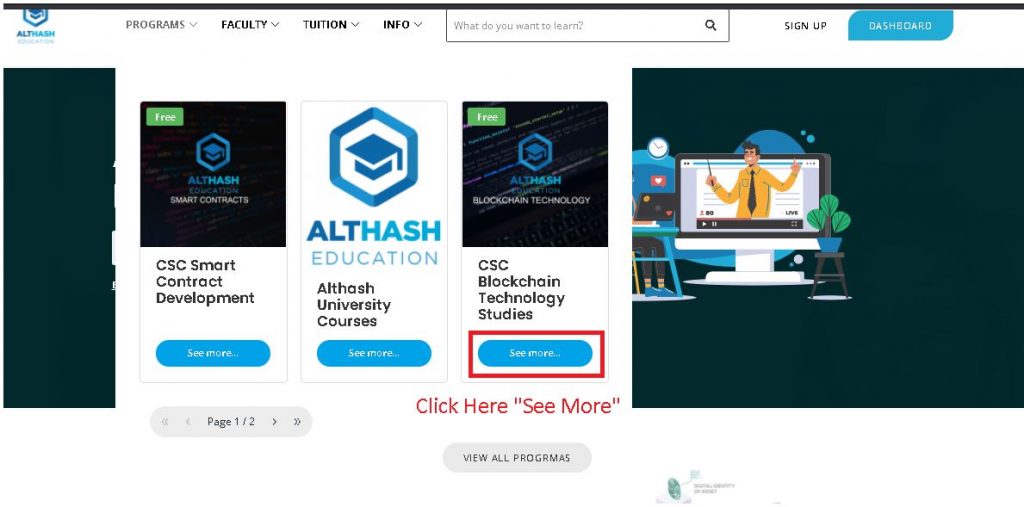The image size is (1024, 507).
Task: Go to first page double-arrow icon
Action: [165, 422]
